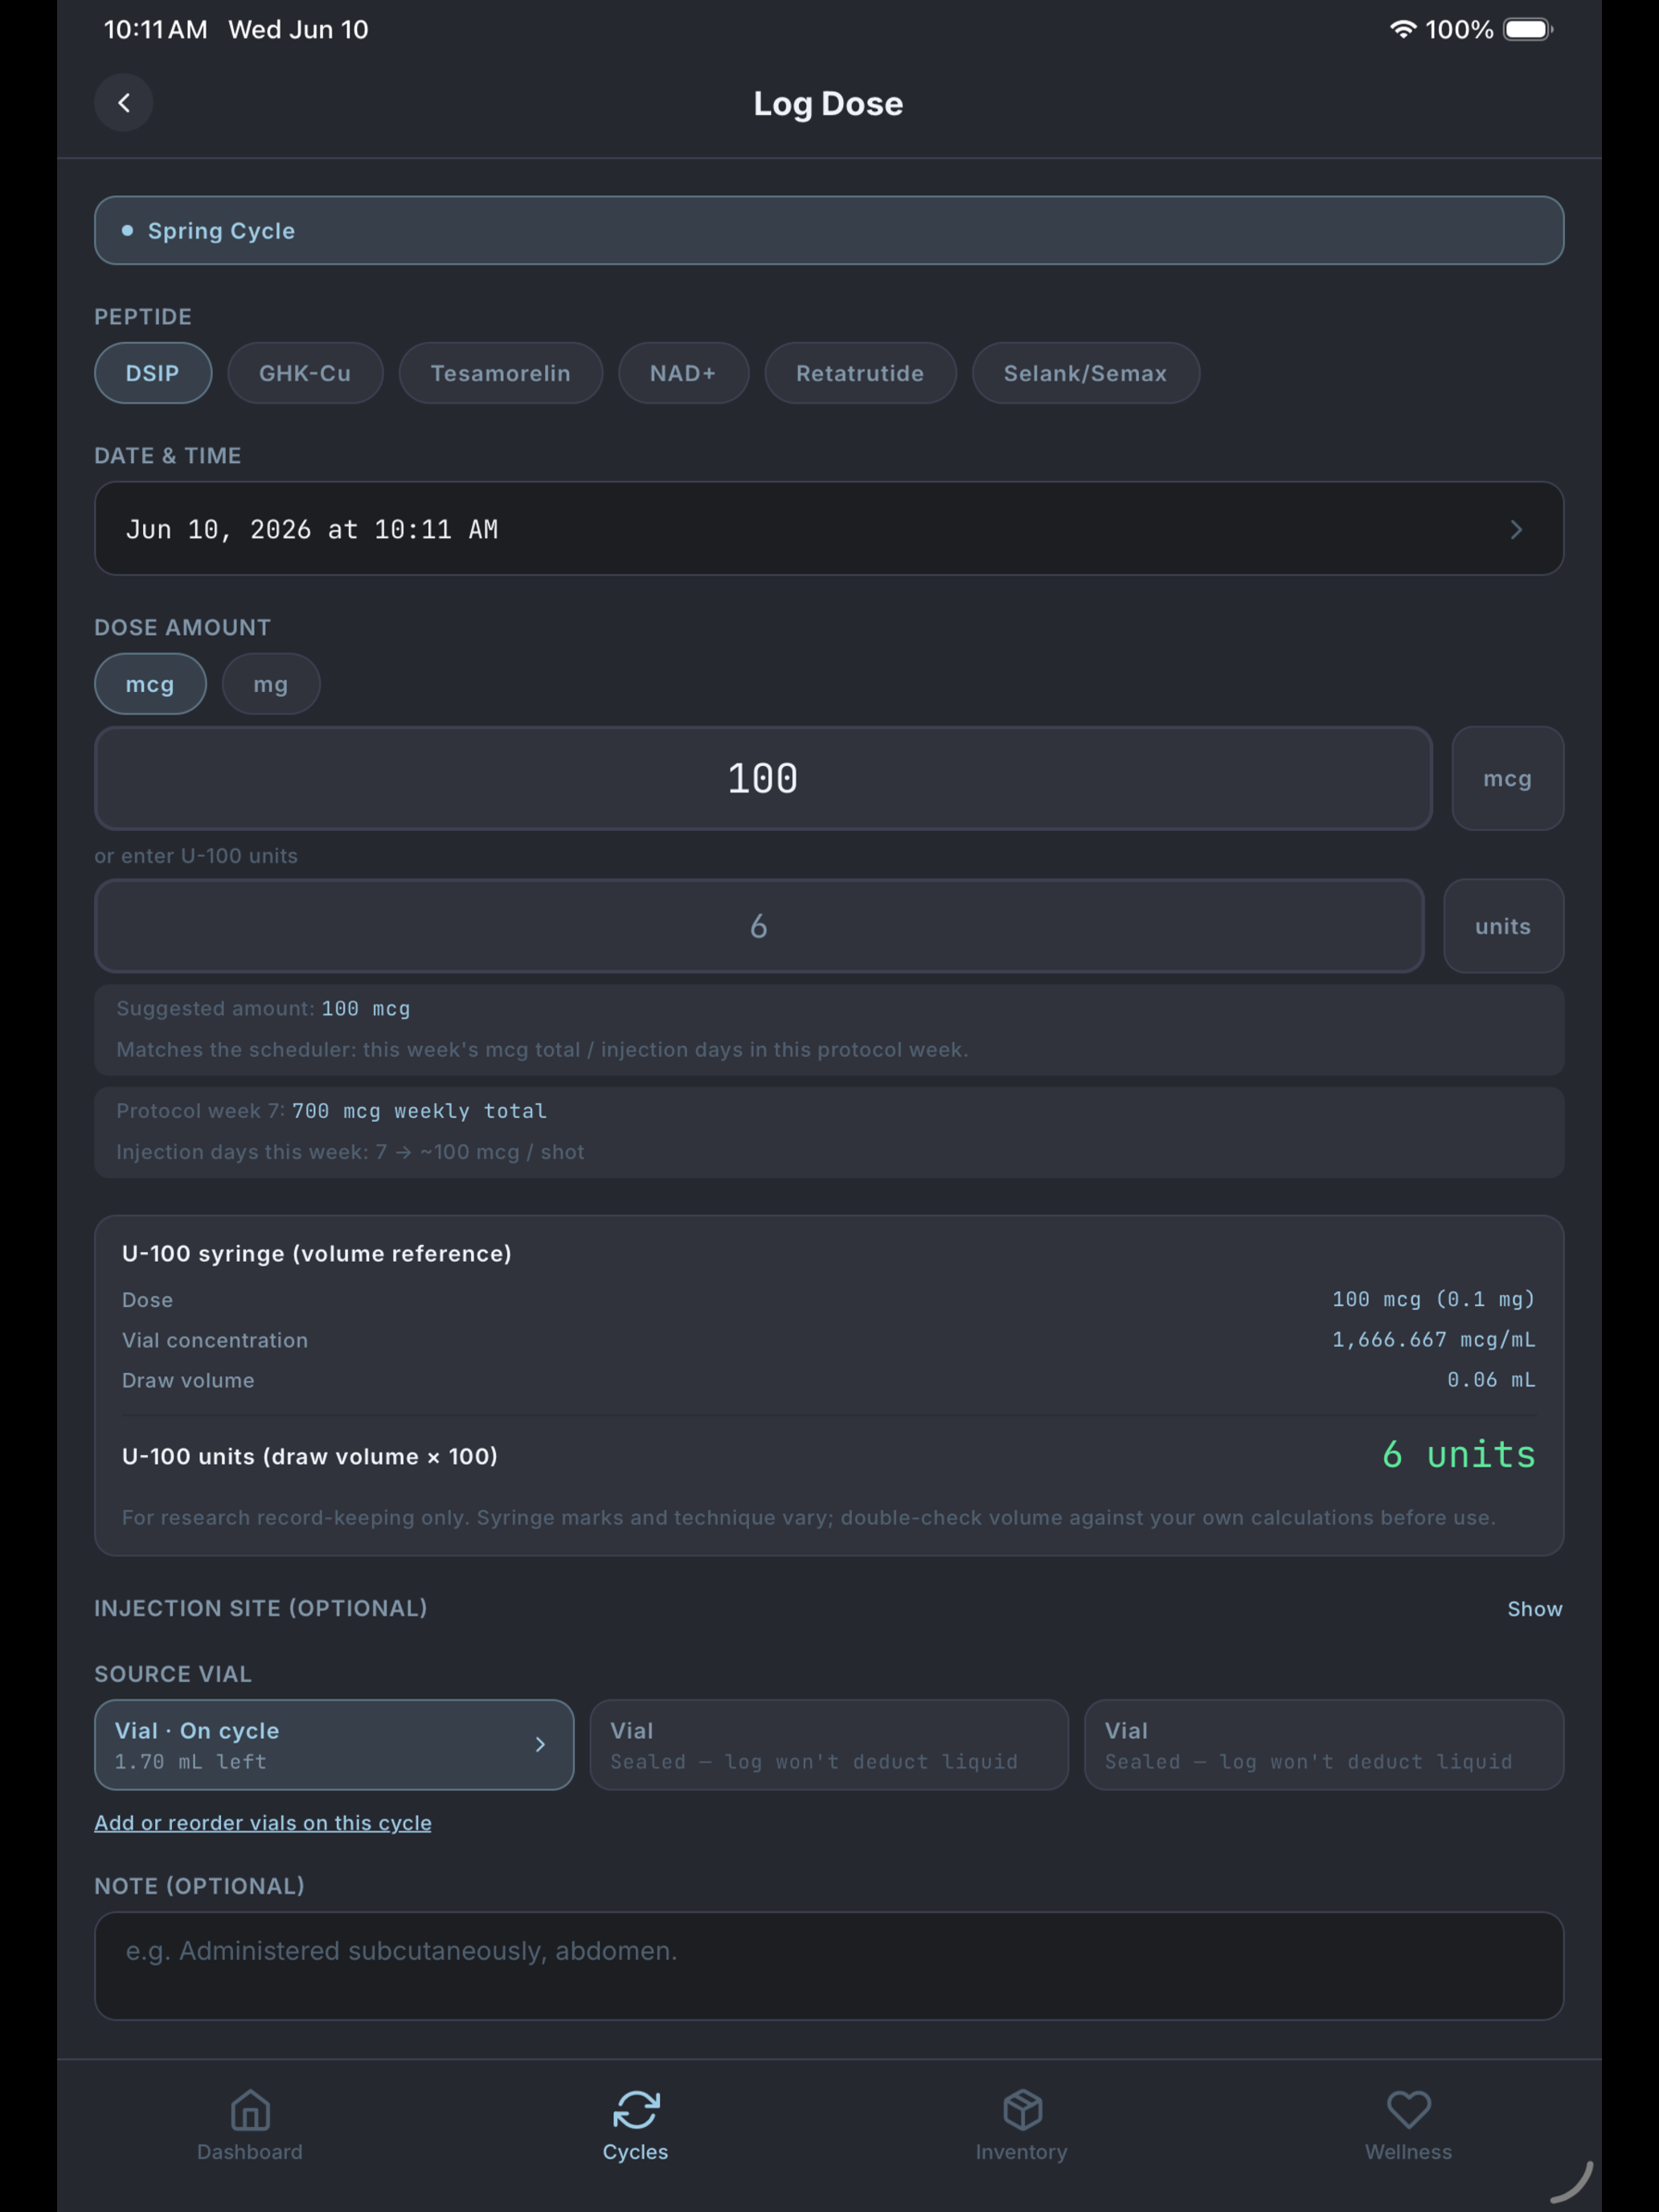Tap the Matches the scheduler explanation text

click(542, 1050)
